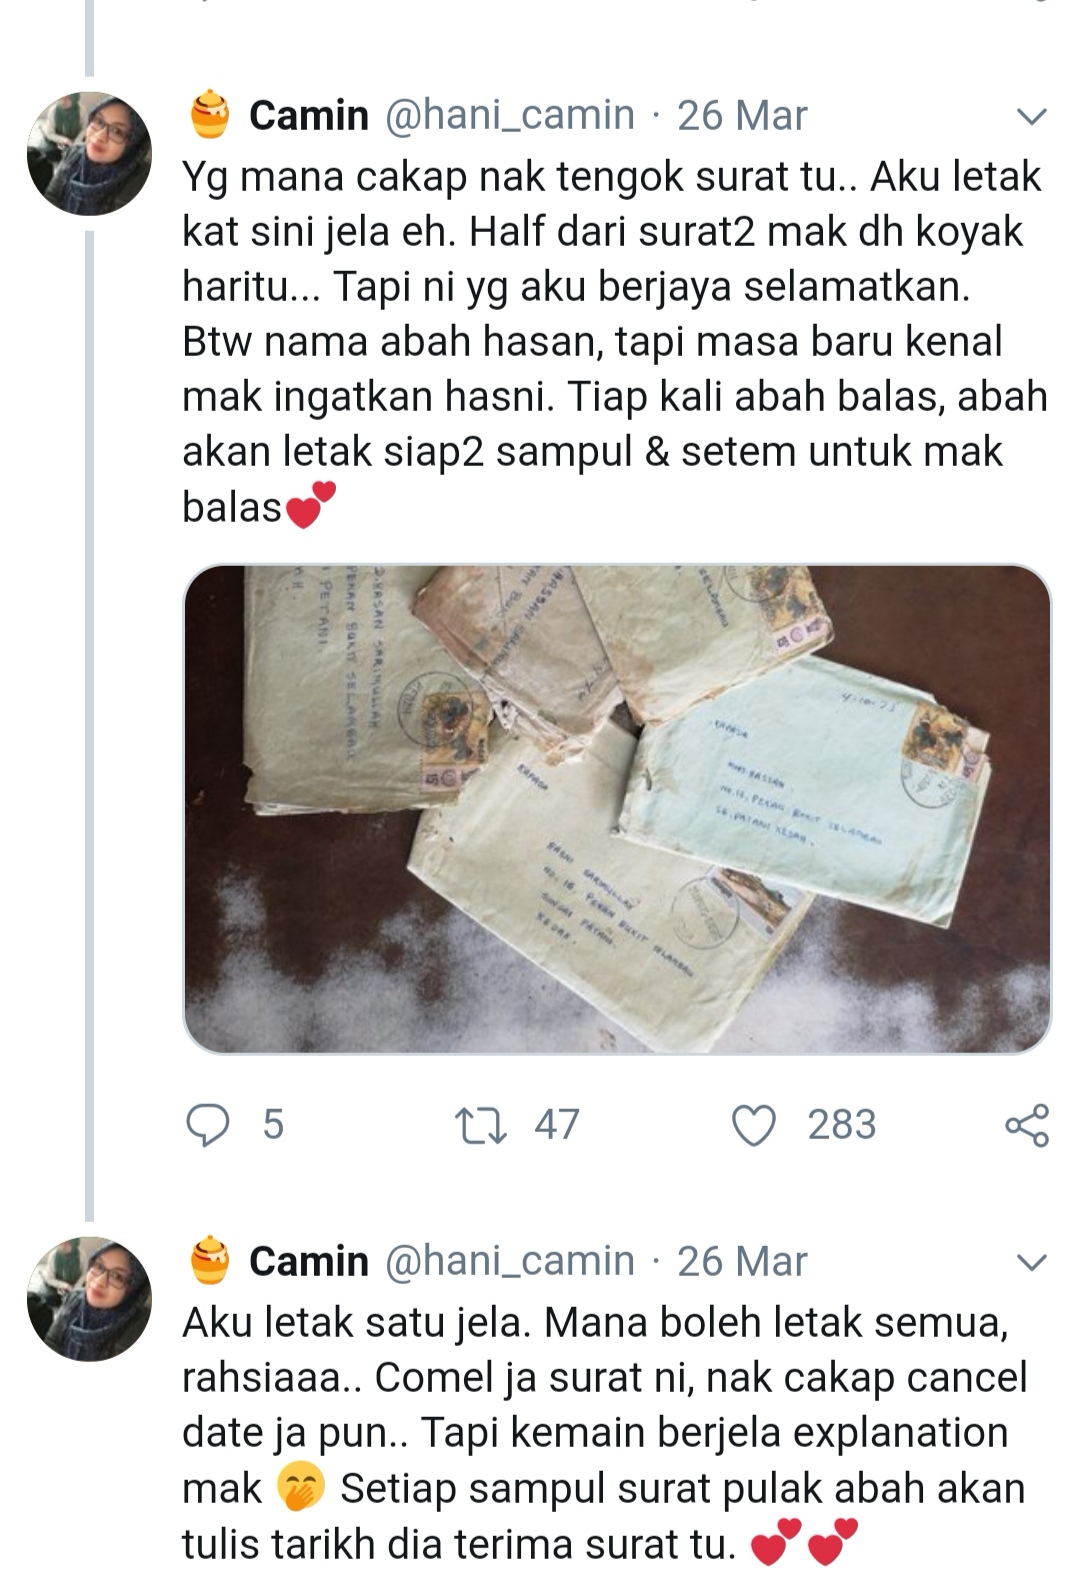Open 26 Mar timestamp on second tweet
The image size is (1080, 1572).
click(742, 1262)
